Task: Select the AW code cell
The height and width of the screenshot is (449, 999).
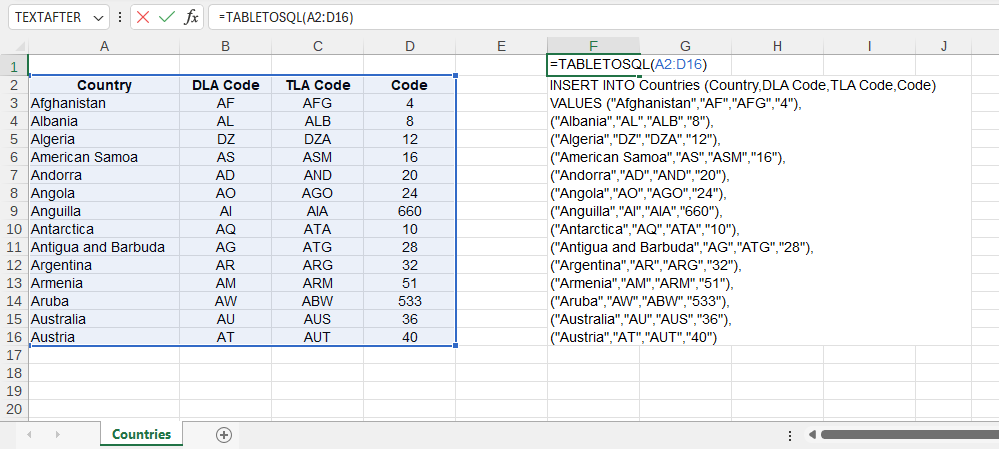Action: pos(226,301)
